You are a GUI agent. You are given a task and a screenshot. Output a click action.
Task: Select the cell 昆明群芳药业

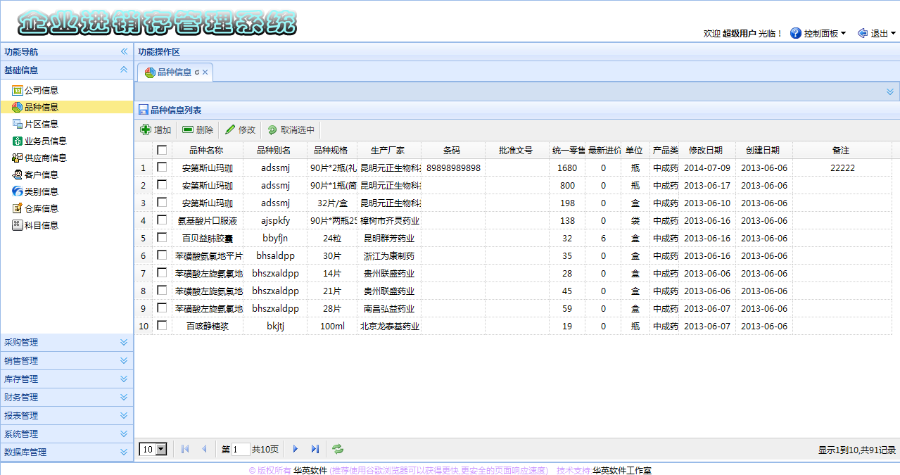[x=390, y=238]
